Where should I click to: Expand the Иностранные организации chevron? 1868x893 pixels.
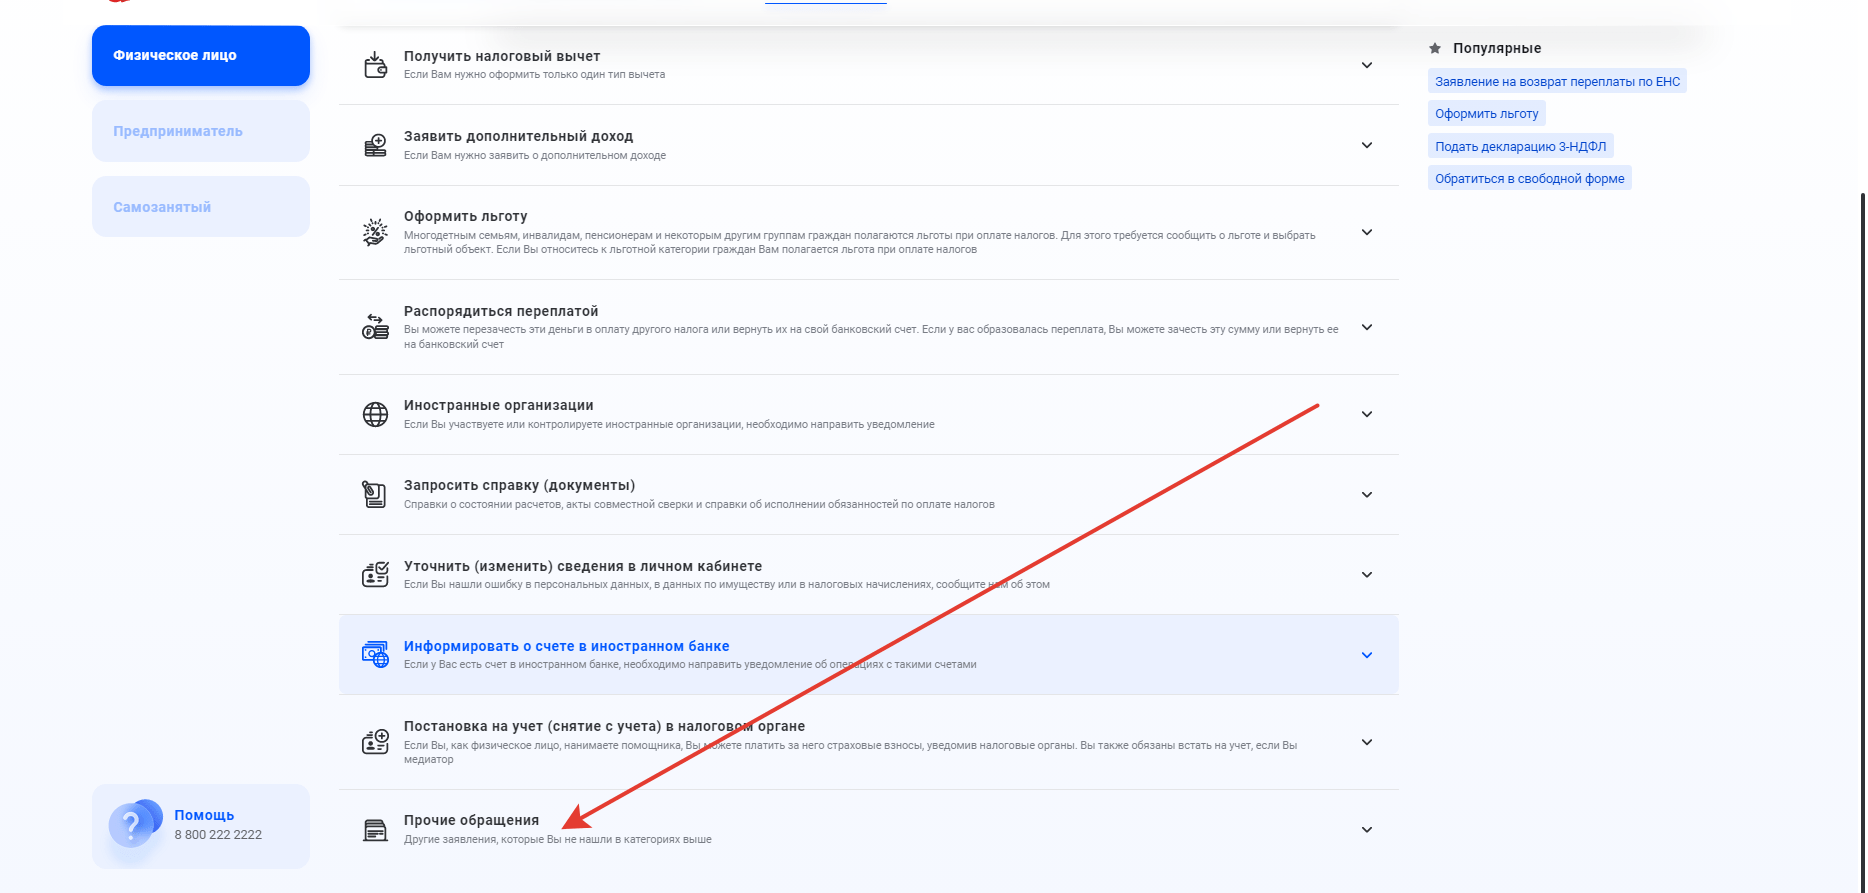coord(1367,414)
